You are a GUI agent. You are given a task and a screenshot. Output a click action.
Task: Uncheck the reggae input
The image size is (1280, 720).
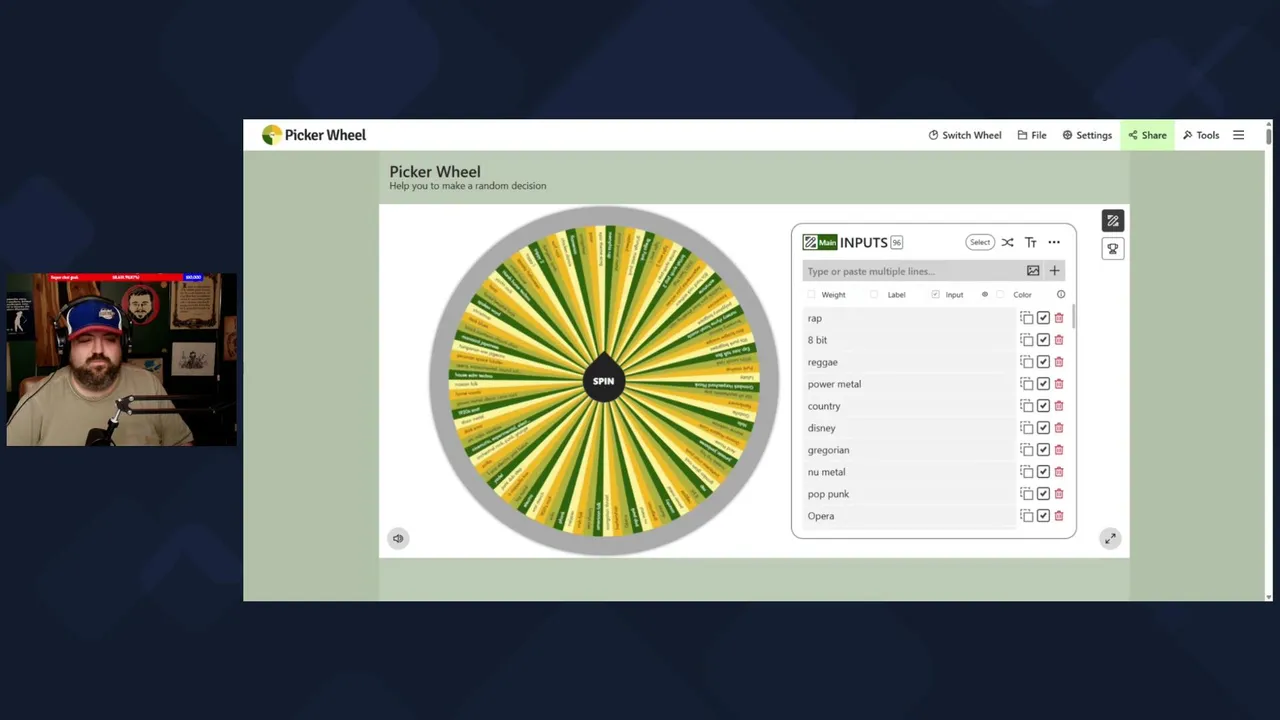click(x=1043, y=362)
